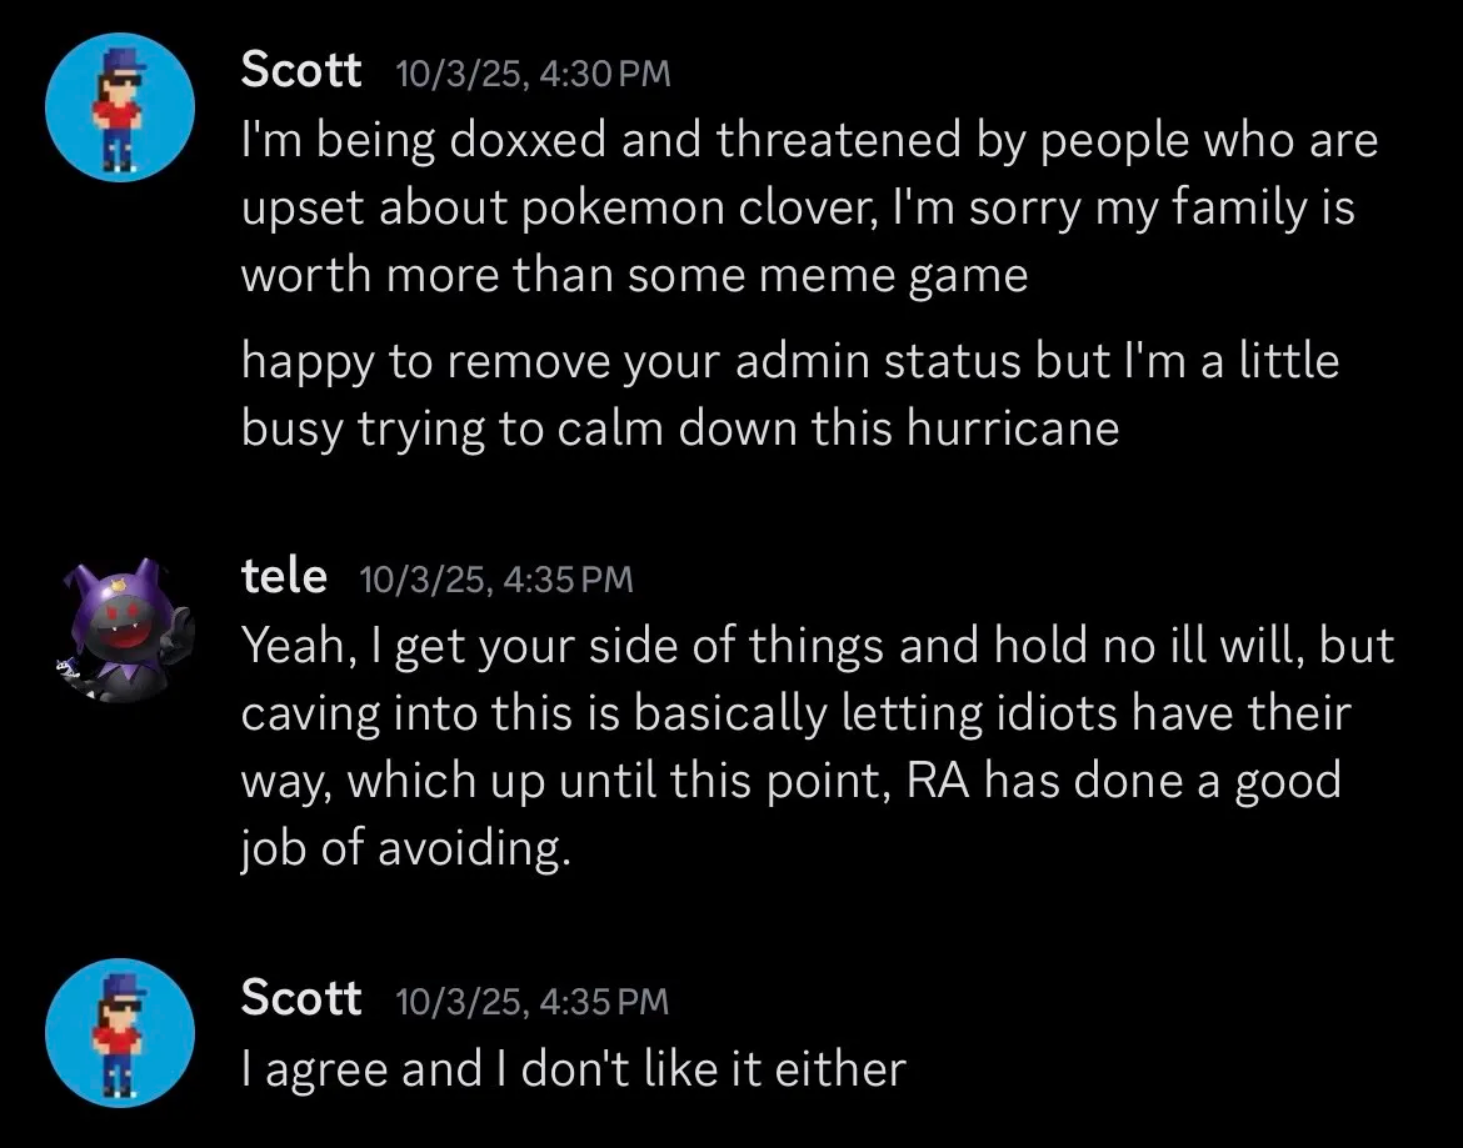This screenshot has width=1463, height=1148.
Task: Click the word "doxxed" in the first message
Action: point(528,140)
